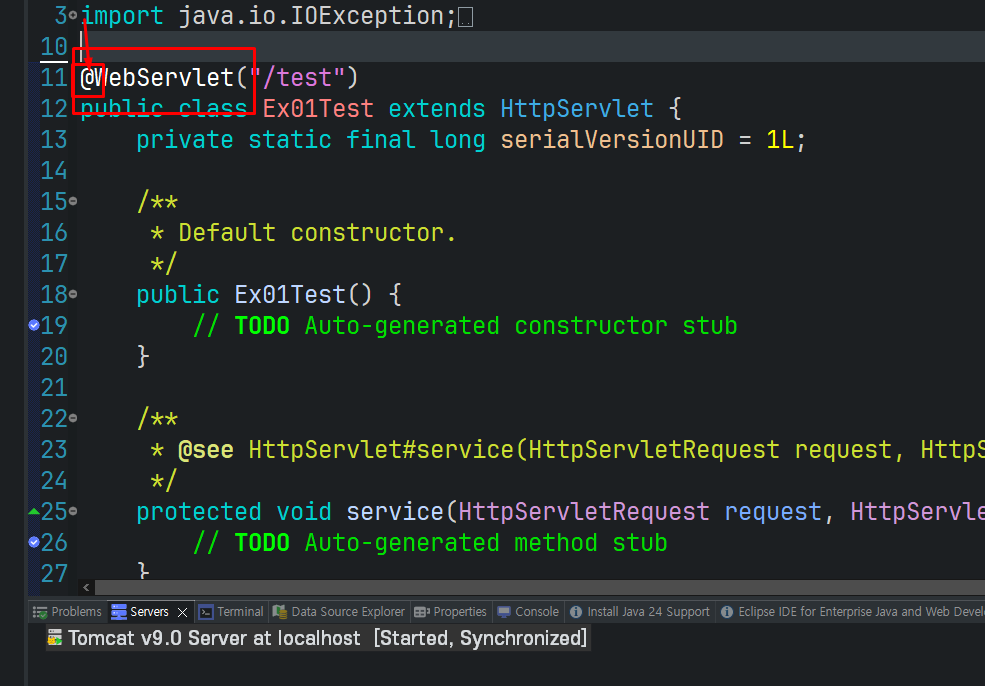This screenshot has width=985, height=686.
Task: Click the Data Source Explorer tab icon
Action: (280, 611)
